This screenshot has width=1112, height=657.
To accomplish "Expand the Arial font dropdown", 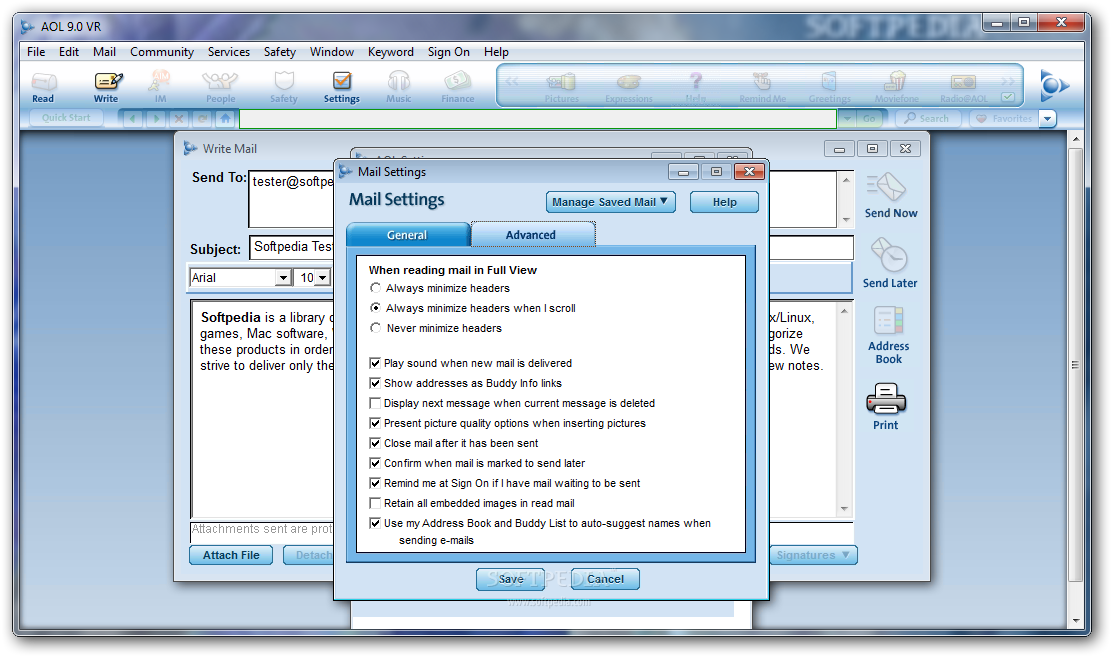I will [x=283, y=277].
